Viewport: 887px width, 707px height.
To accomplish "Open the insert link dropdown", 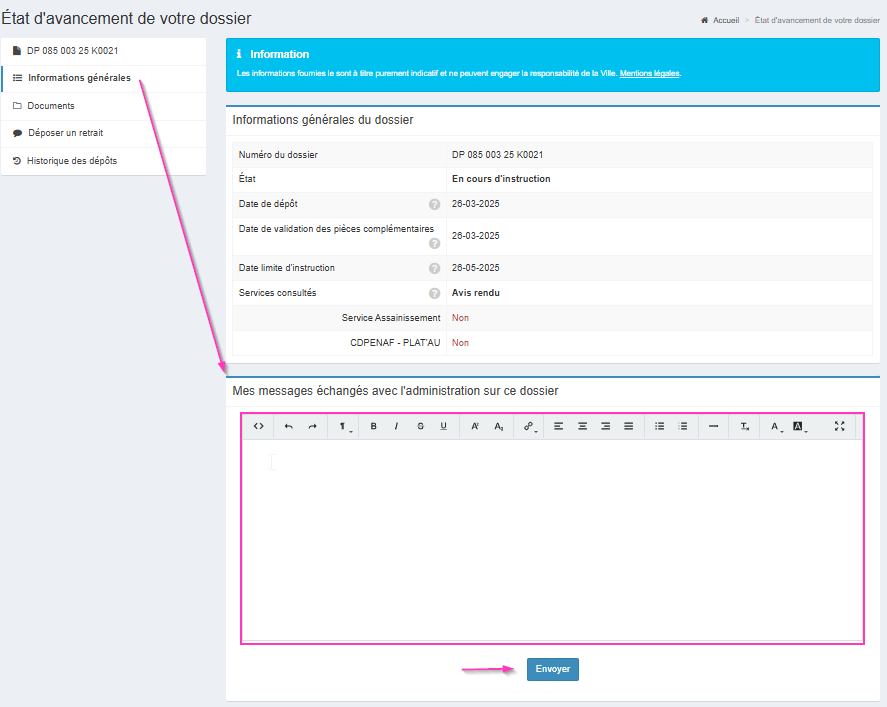I will [x=529, y=426].
